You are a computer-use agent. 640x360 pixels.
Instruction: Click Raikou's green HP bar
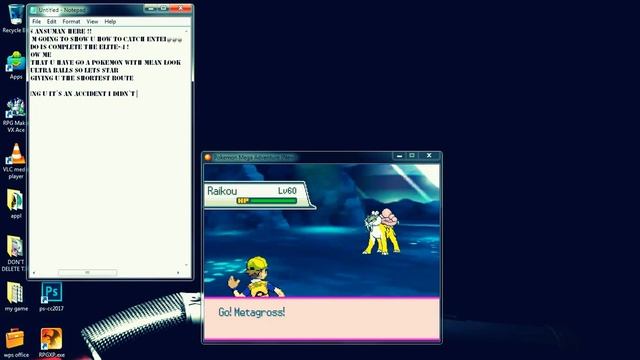coord(273,201)
